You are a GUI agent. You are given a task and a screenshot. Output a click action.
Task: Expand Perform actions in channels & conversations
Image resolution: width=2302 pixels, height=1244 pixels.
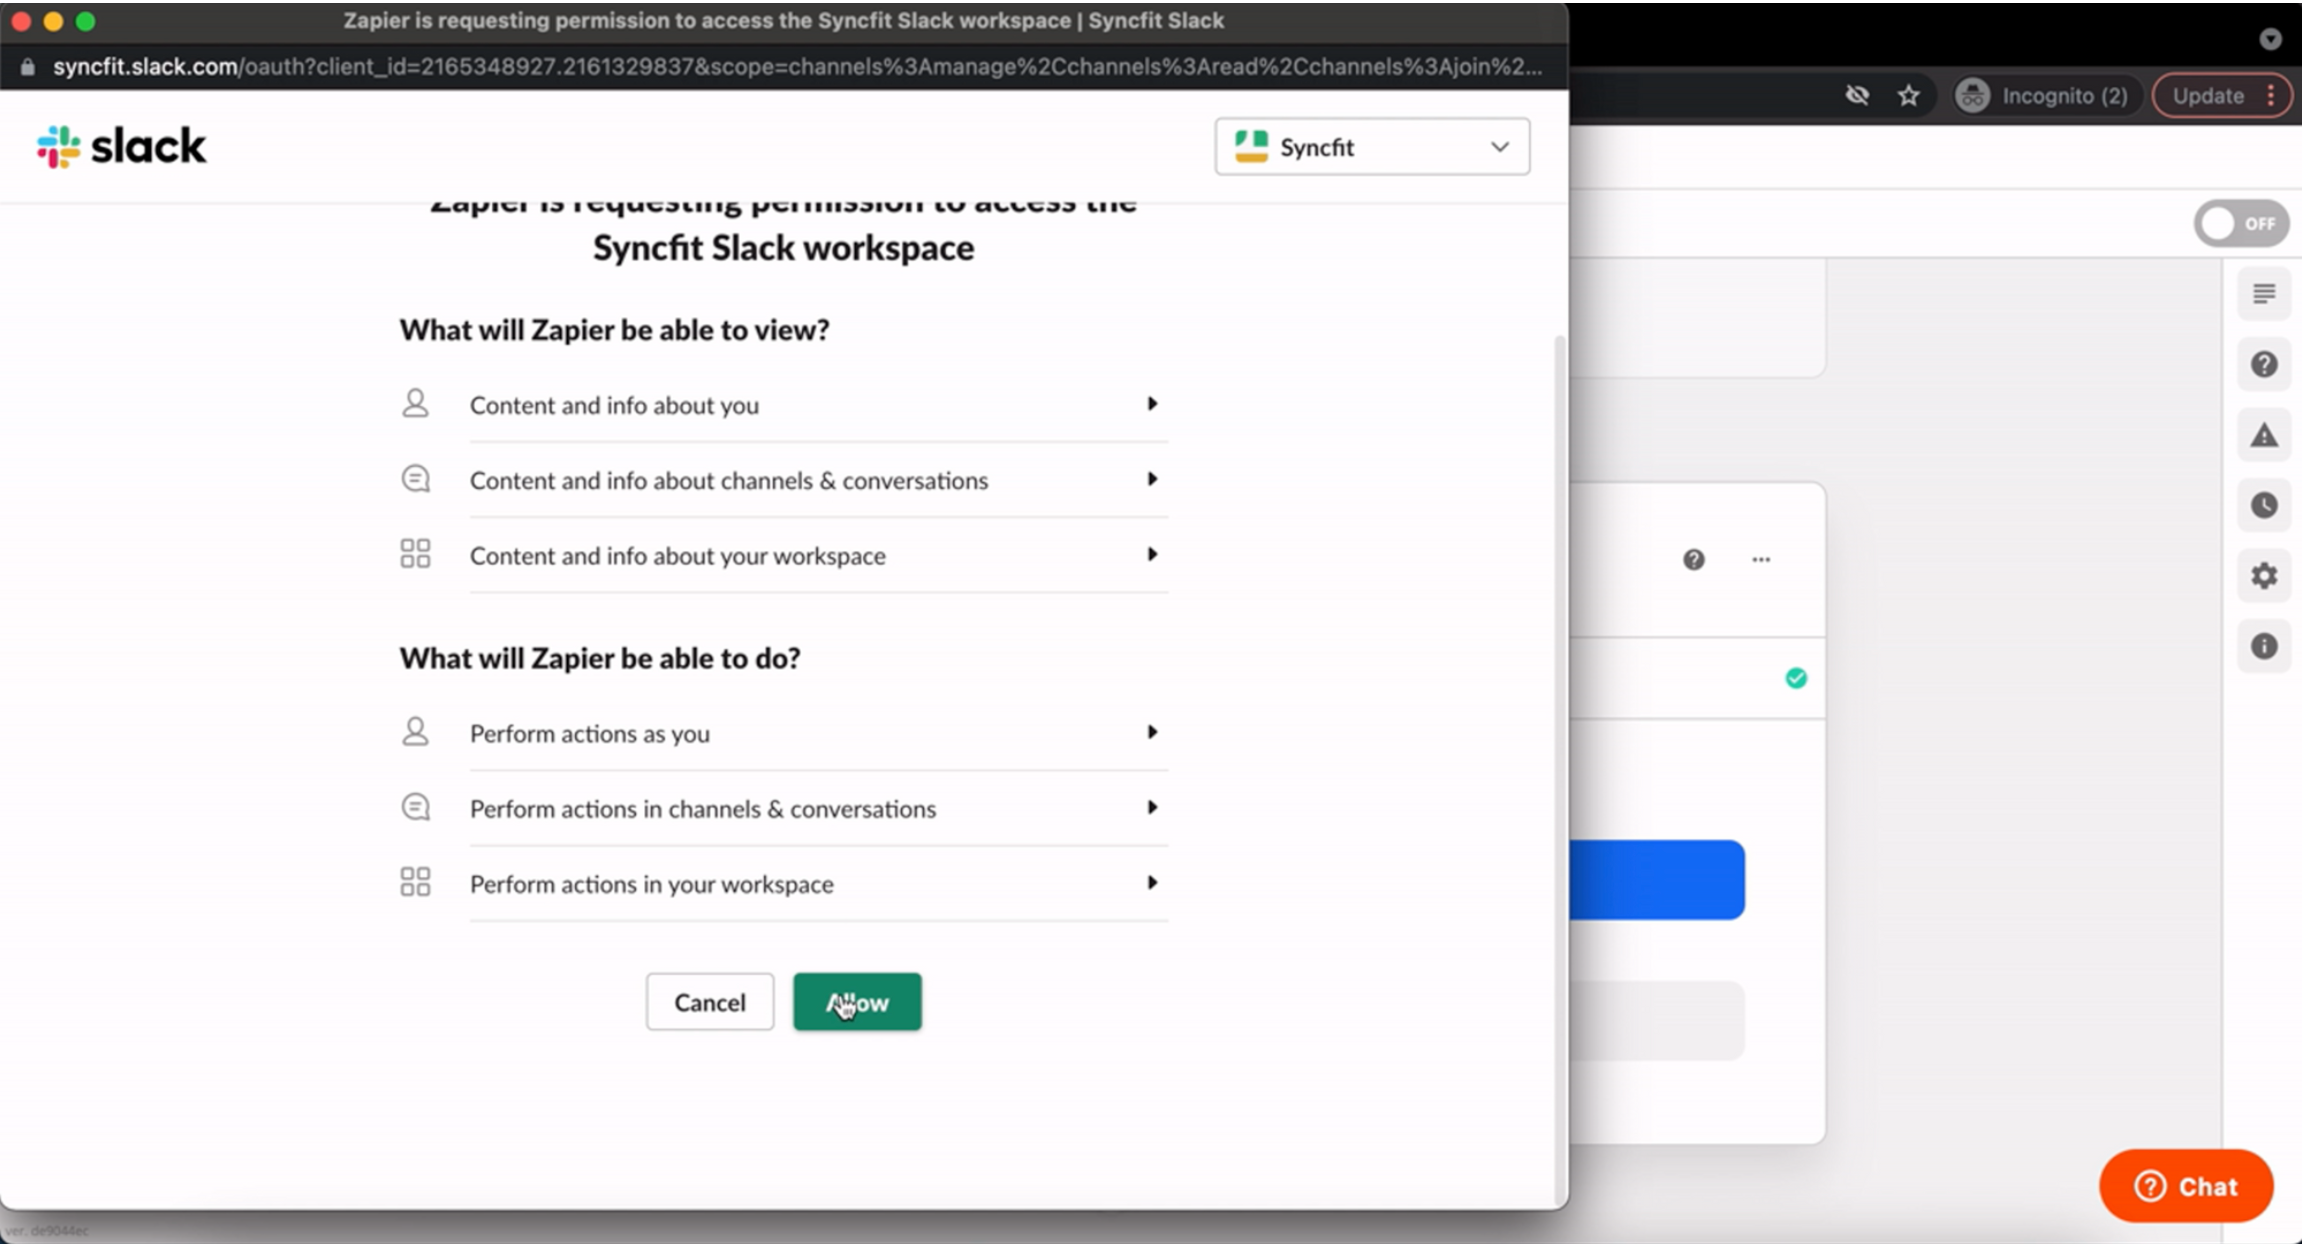(x=818, y=808)
